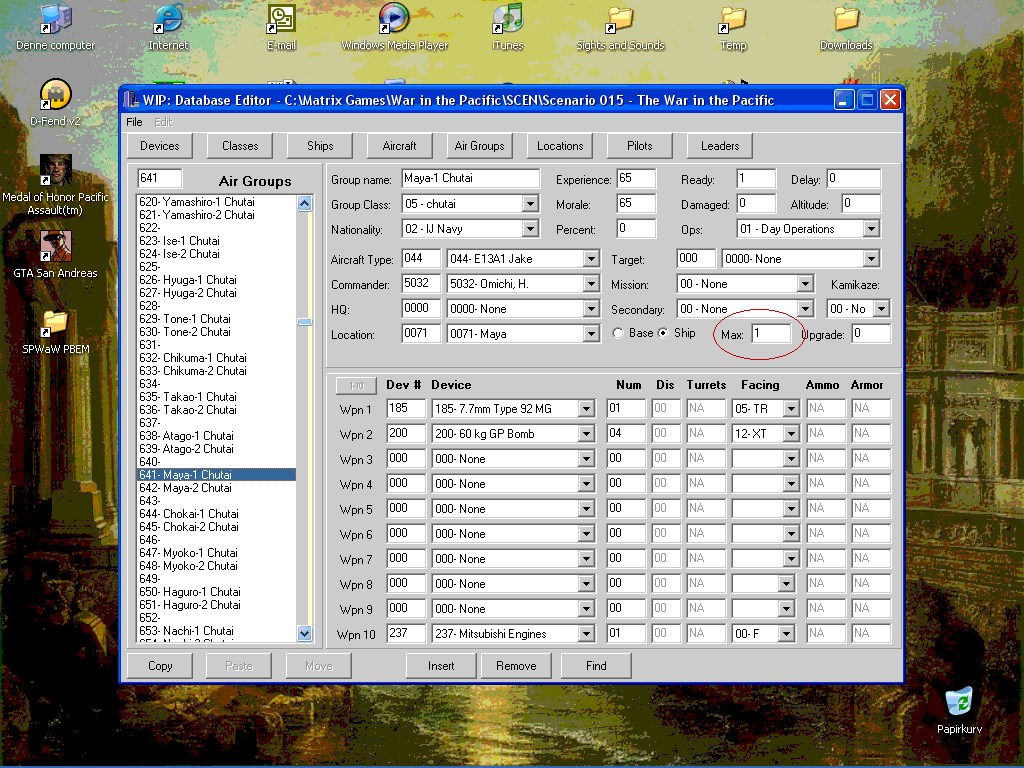Open the Papirkurv recycle bin
The height and width of the screenshot is (768, 1024).
point(959,702)
